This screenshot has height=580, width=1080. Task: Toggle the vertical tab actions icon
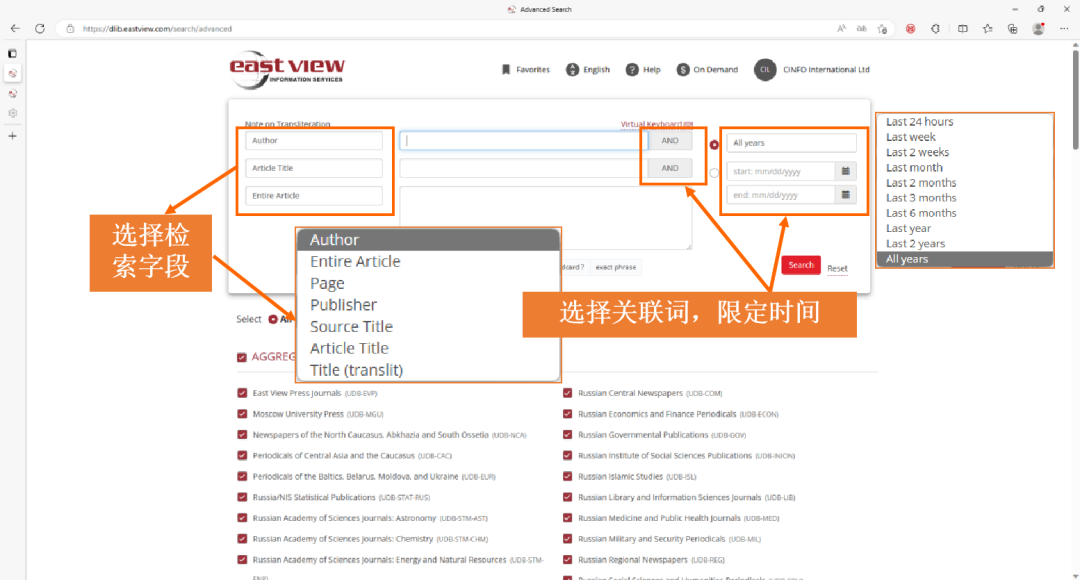12,53
